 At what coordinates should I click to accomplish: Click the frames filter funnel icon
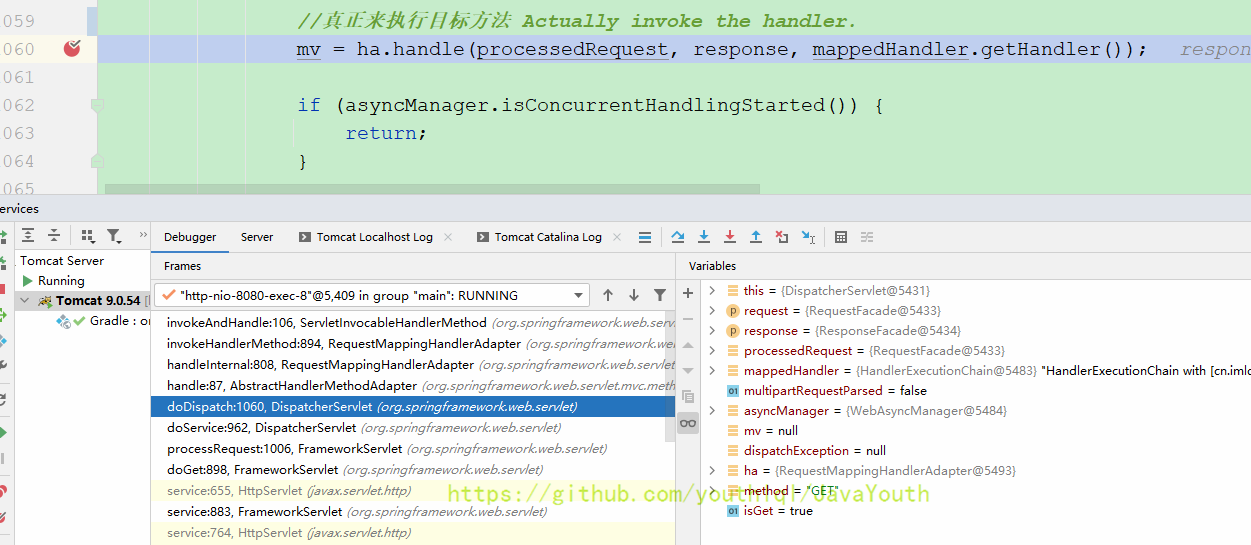pos(660,295)
